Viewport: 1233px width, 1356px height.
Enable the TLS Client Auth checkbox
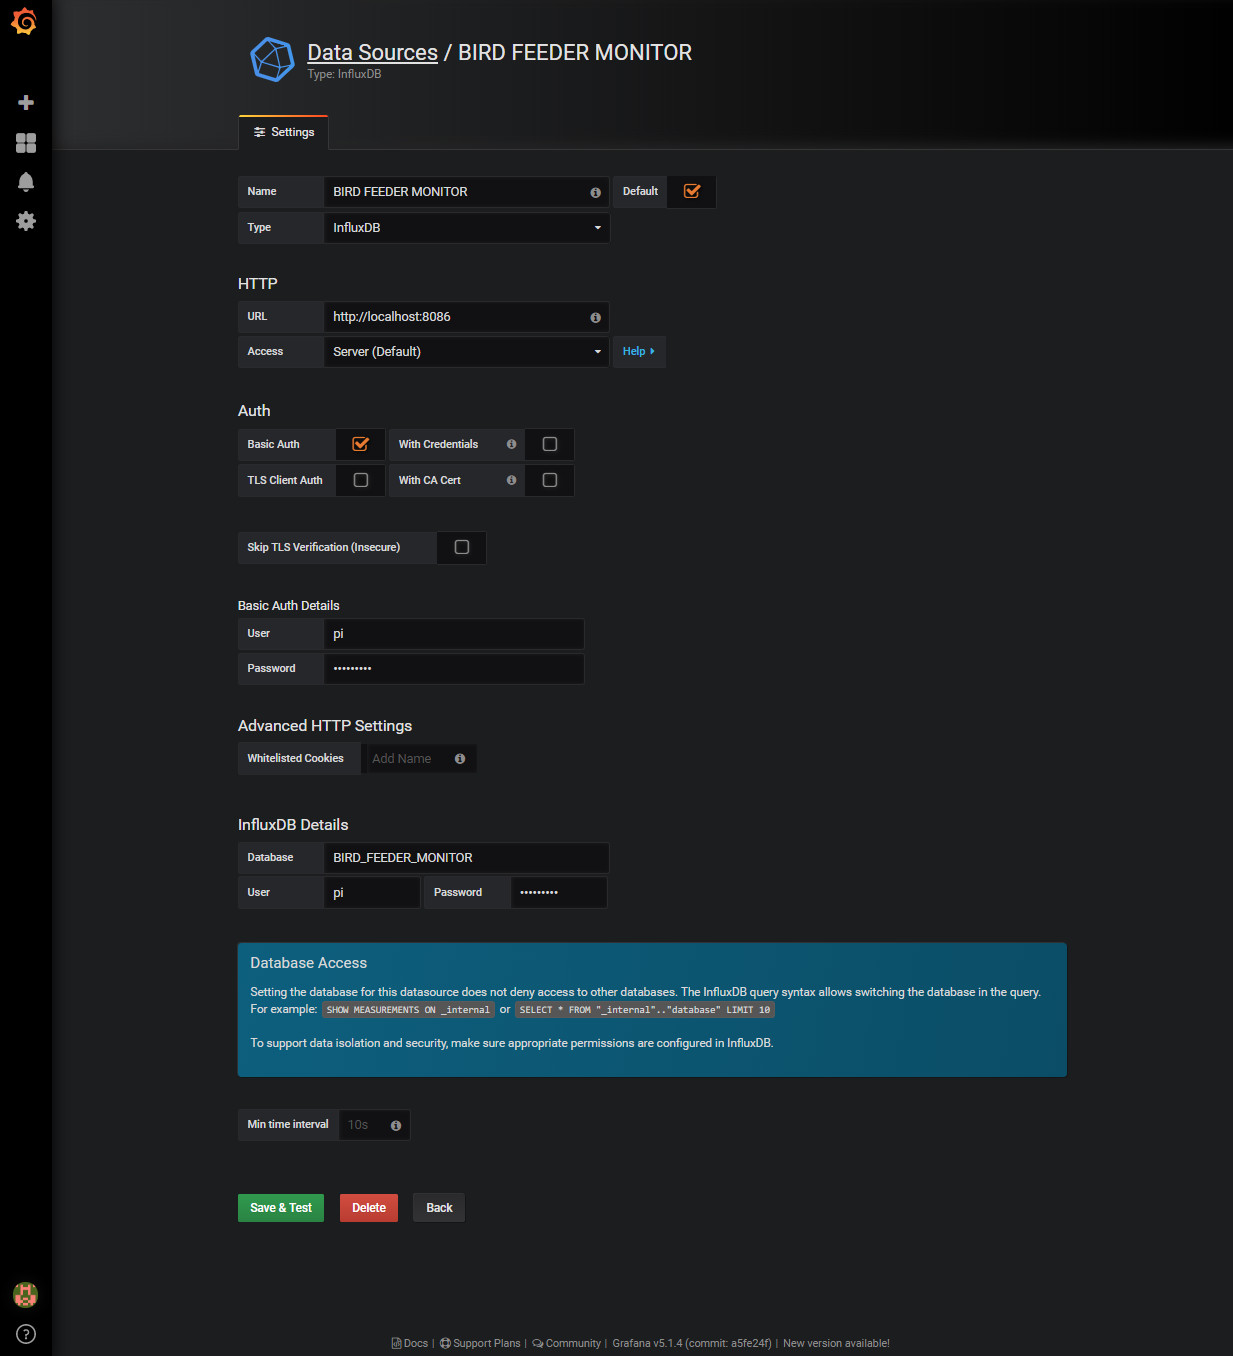tap(361, 480)
